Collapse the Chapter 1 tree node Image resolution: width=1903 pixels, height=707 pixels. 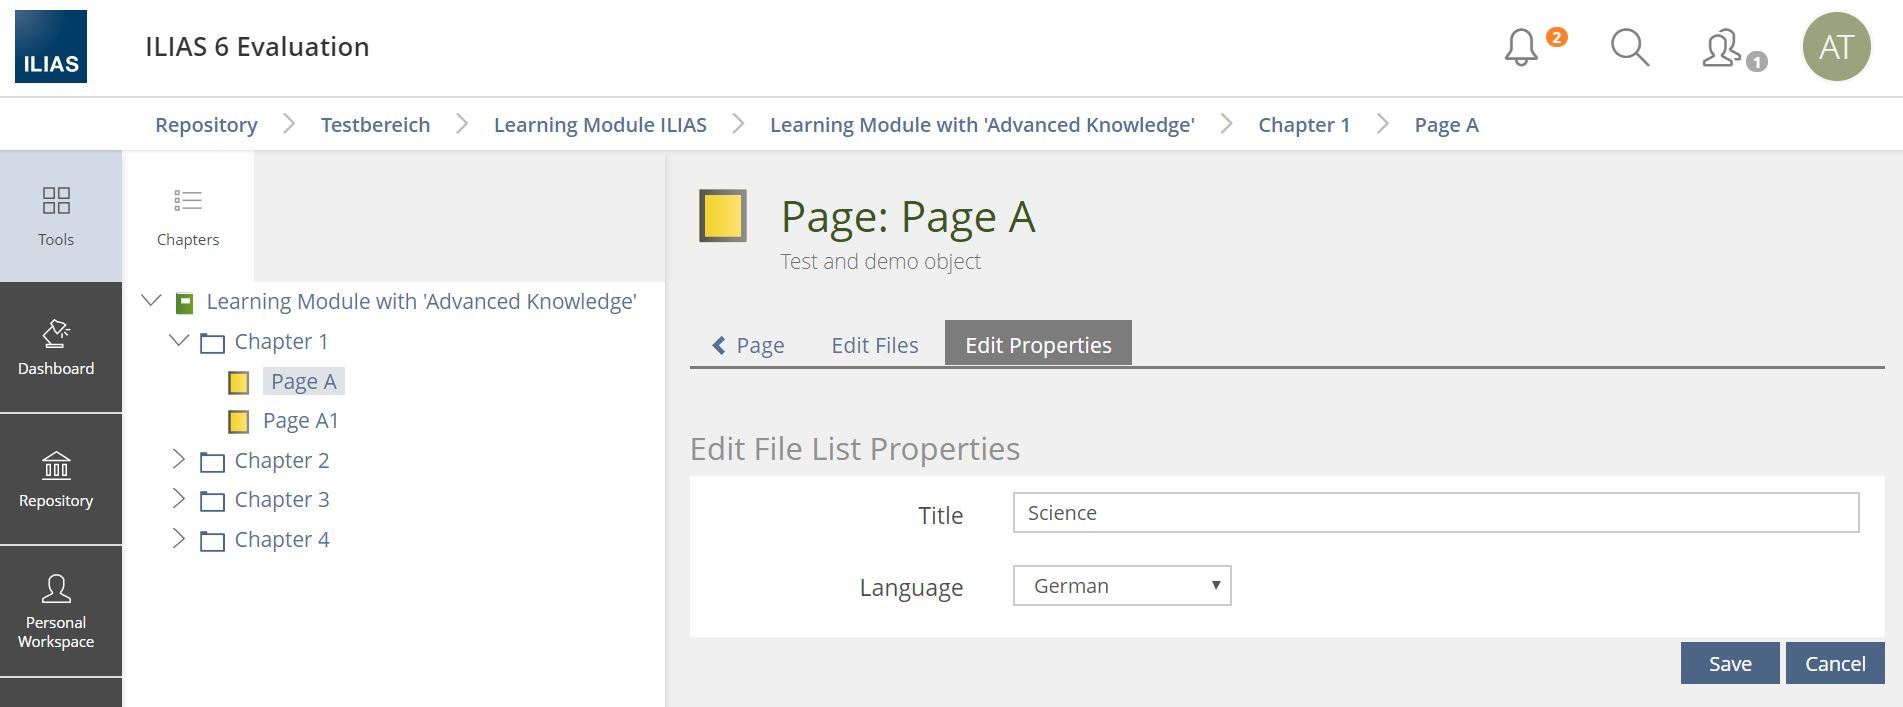(x=179, y=341)
